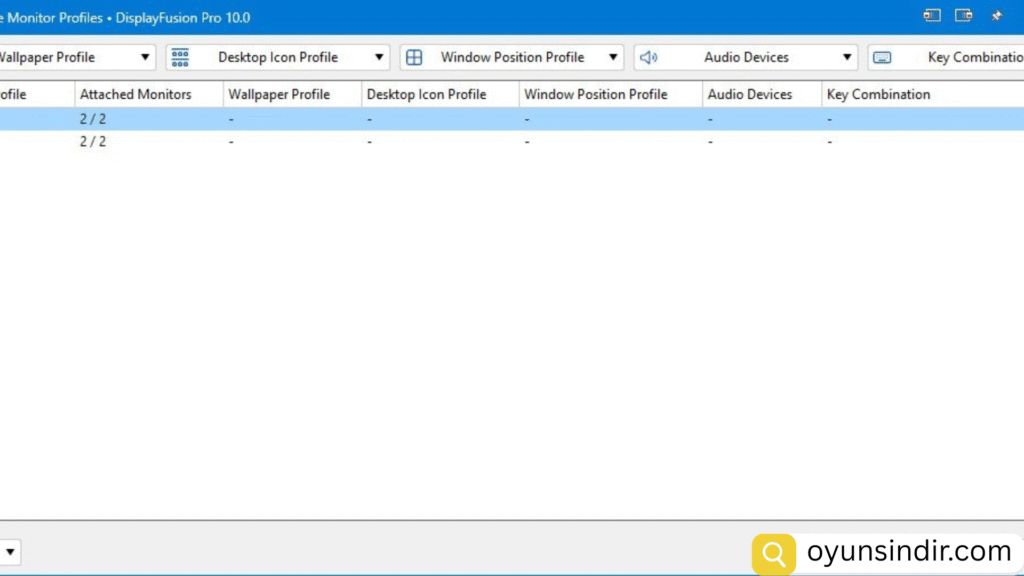Screen dimensions: 1024x576
Task: Click the move-window-to-previous-monitor title bar icon
Action: (932, 16)
